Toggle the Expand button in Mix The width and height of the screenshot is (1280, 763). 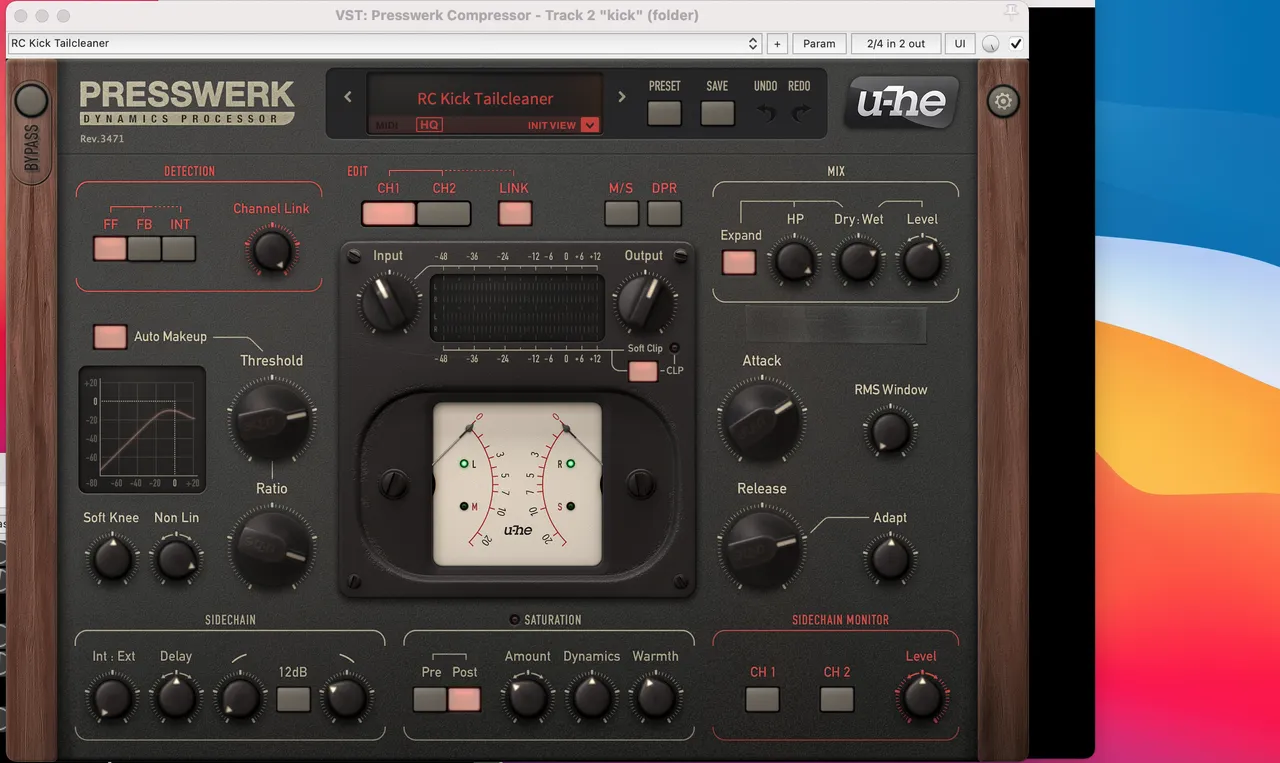tap(739, 262)
